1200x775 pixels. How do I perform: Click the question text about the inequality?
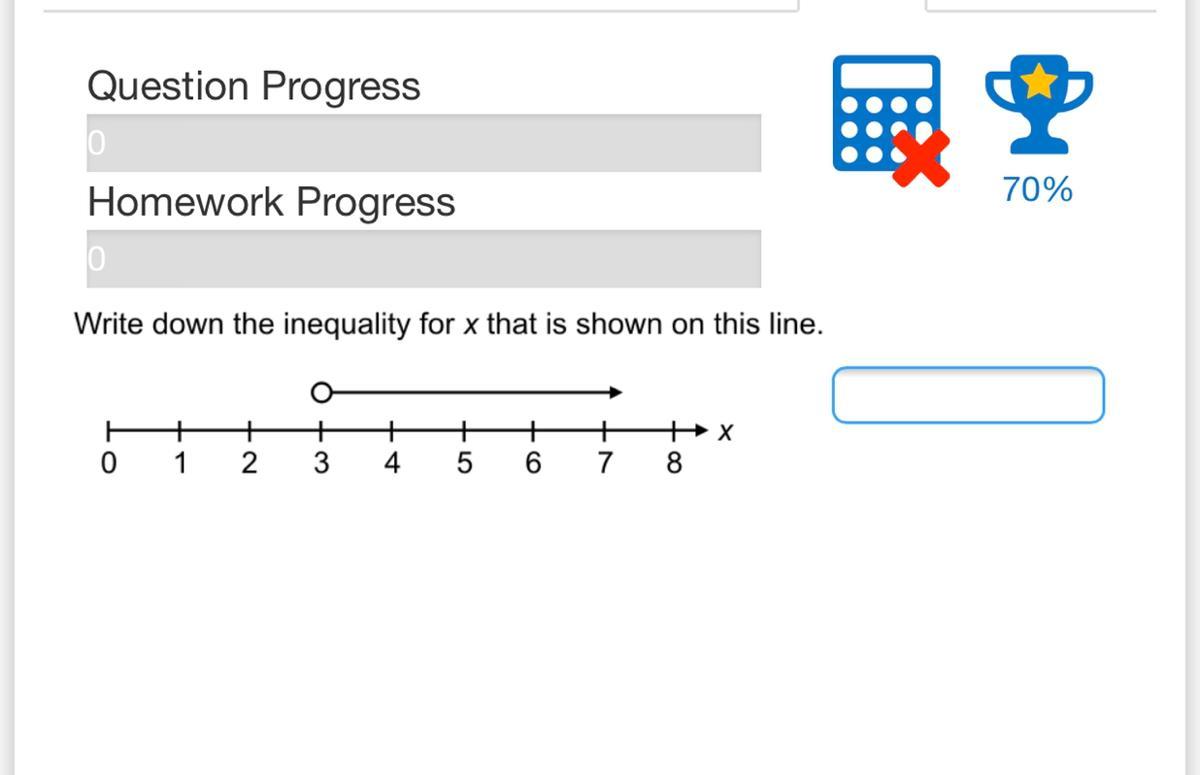coord(449,324)
